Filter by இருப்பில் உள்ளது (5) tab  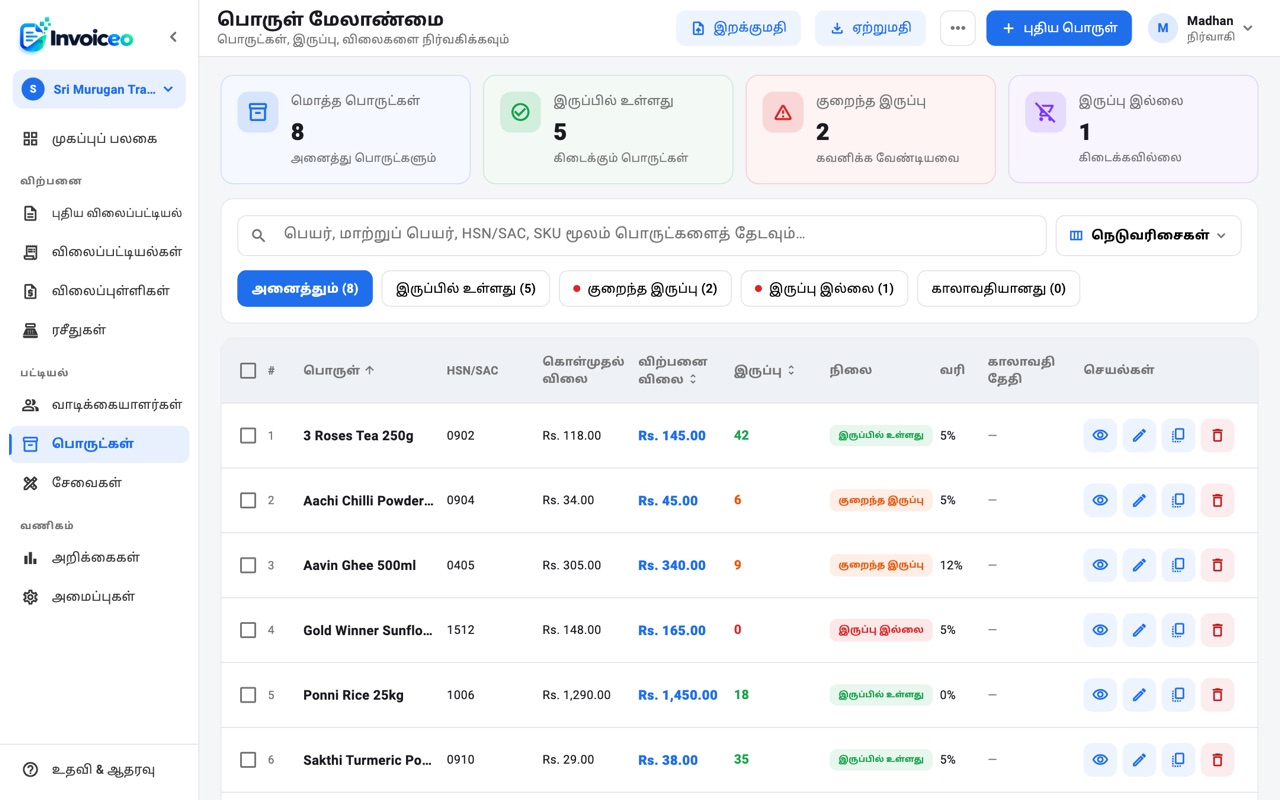point(466,289)
